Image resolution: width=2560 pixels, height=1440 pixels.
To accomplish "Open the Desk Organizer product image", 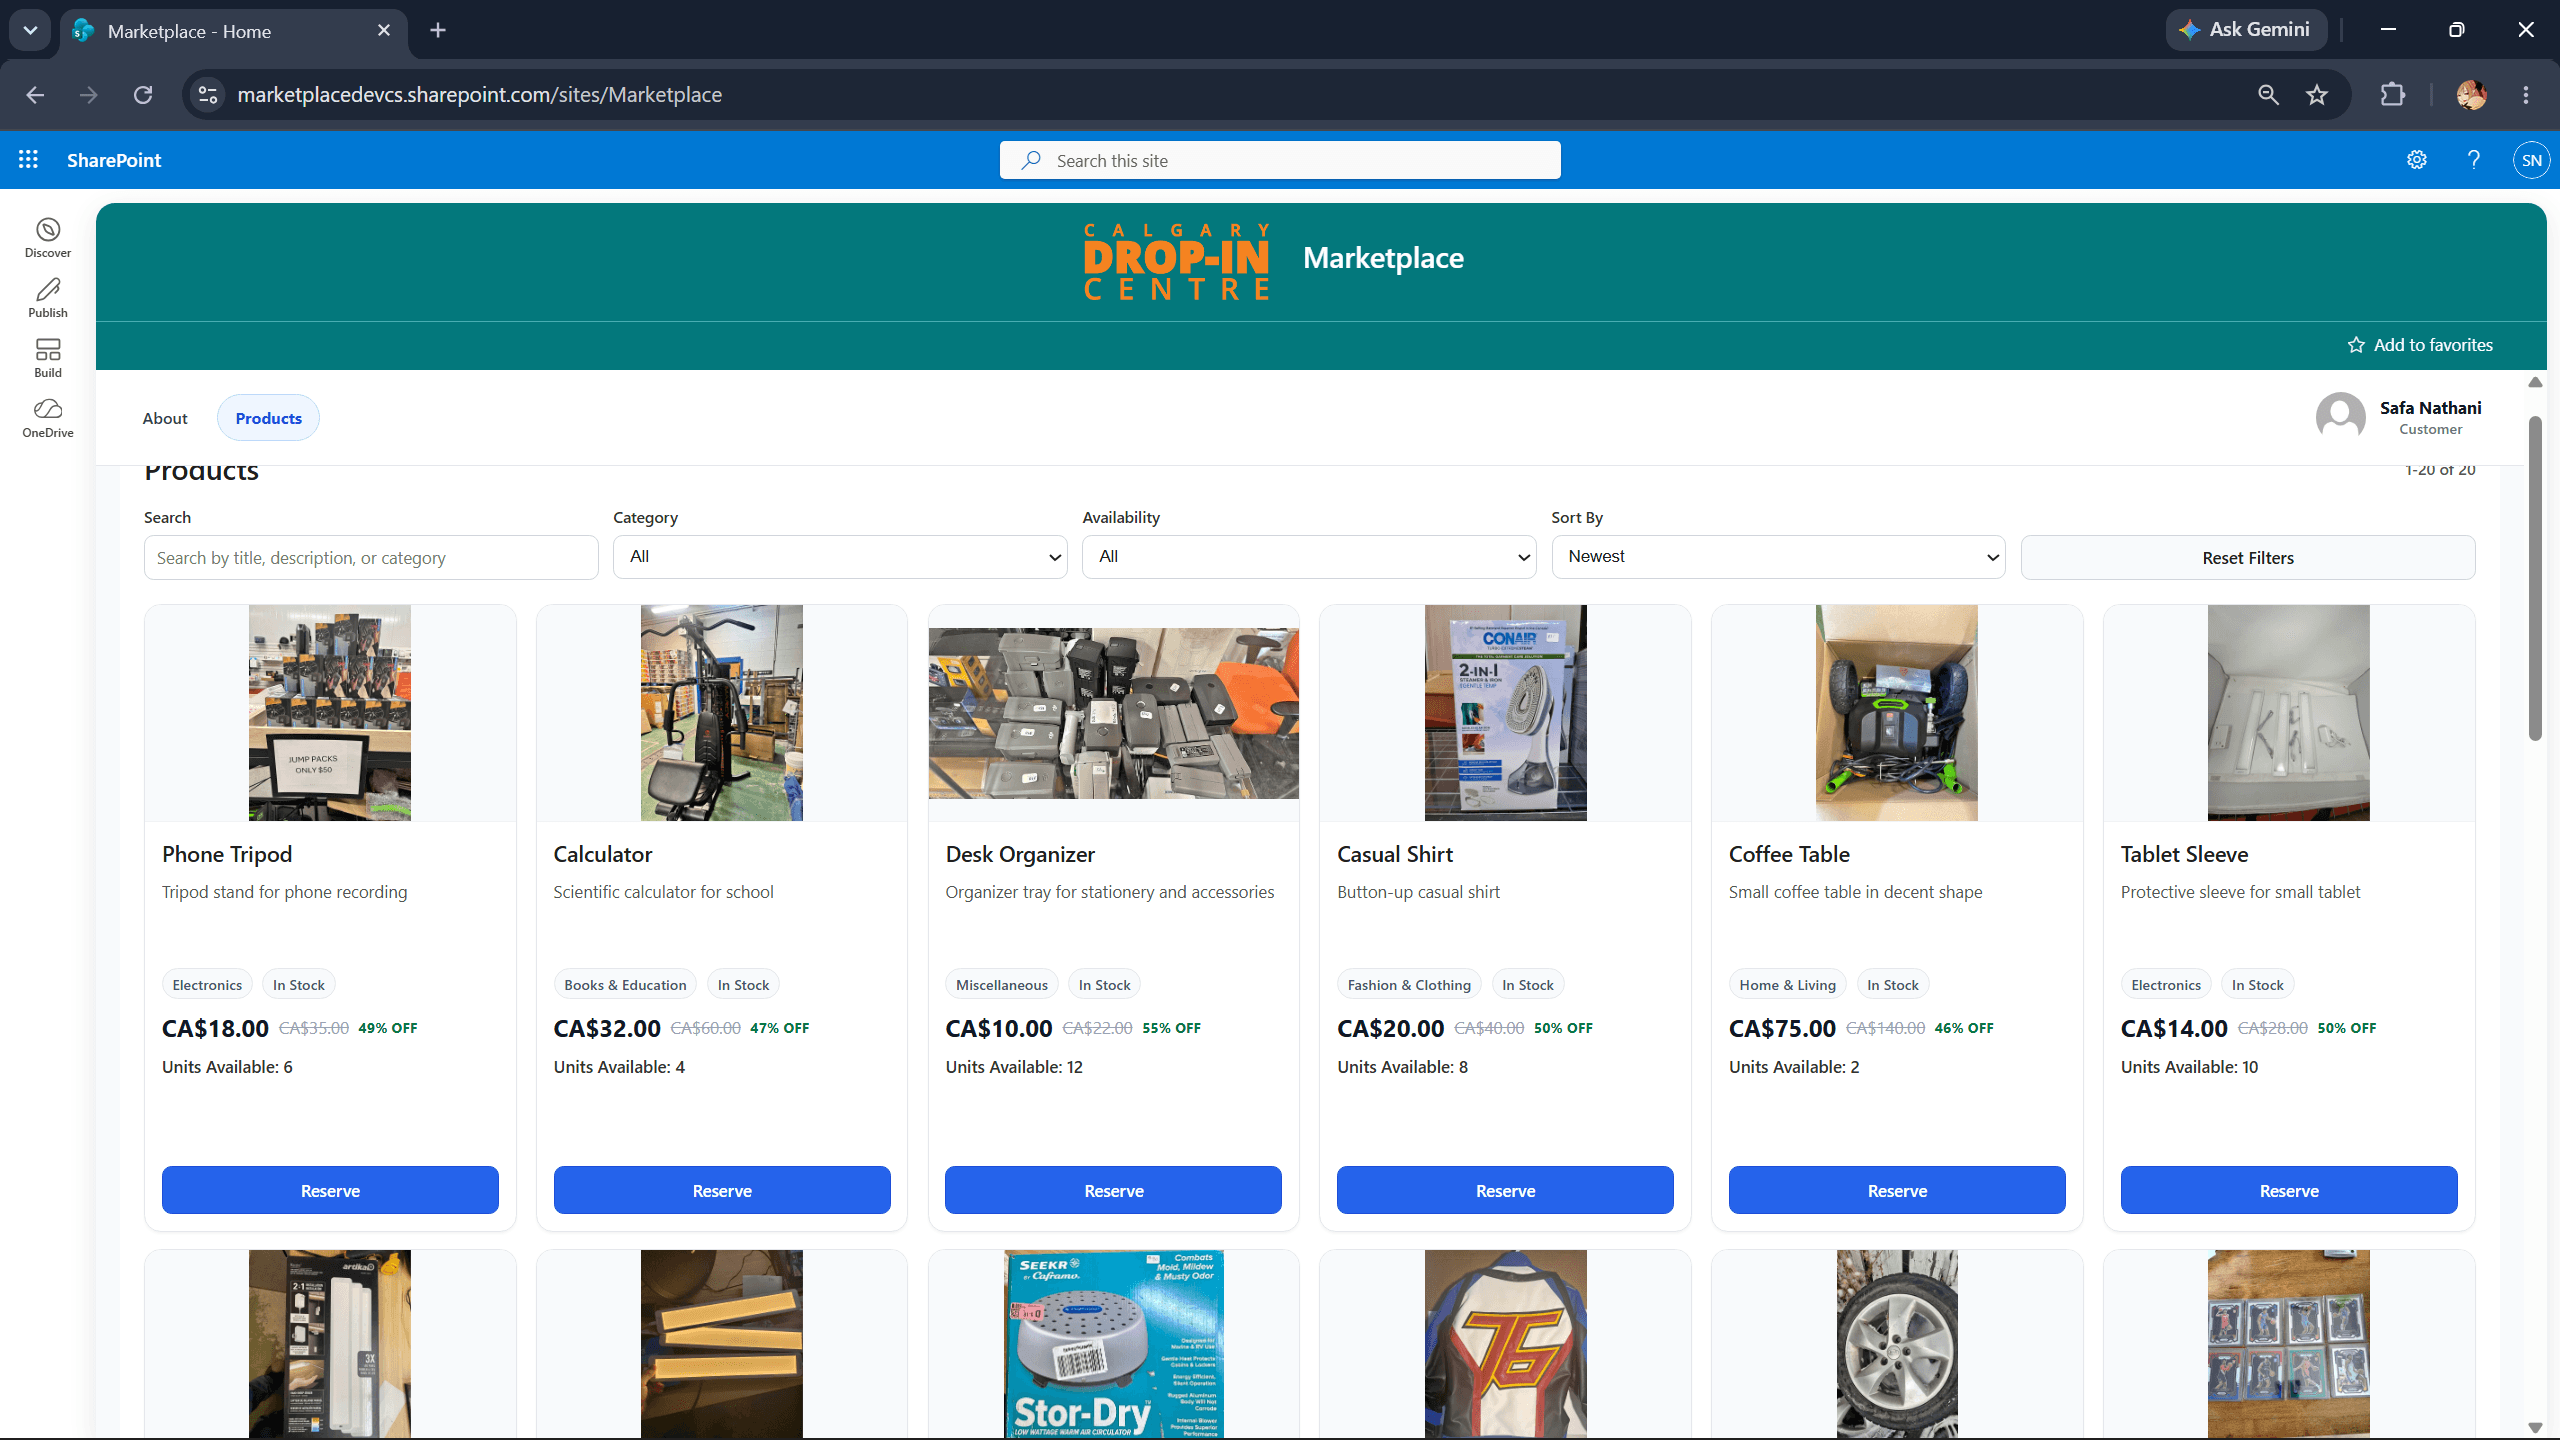I will tap(1113, 713).
